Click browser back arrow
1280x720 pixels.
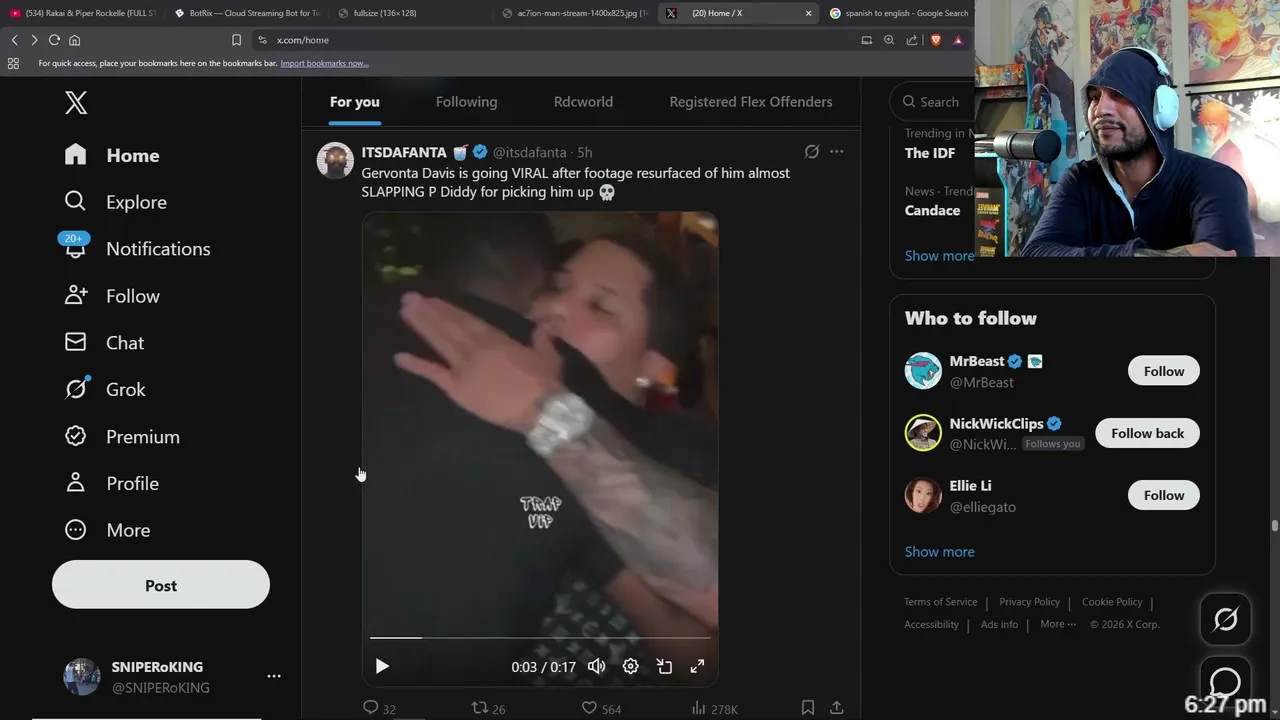14,40
